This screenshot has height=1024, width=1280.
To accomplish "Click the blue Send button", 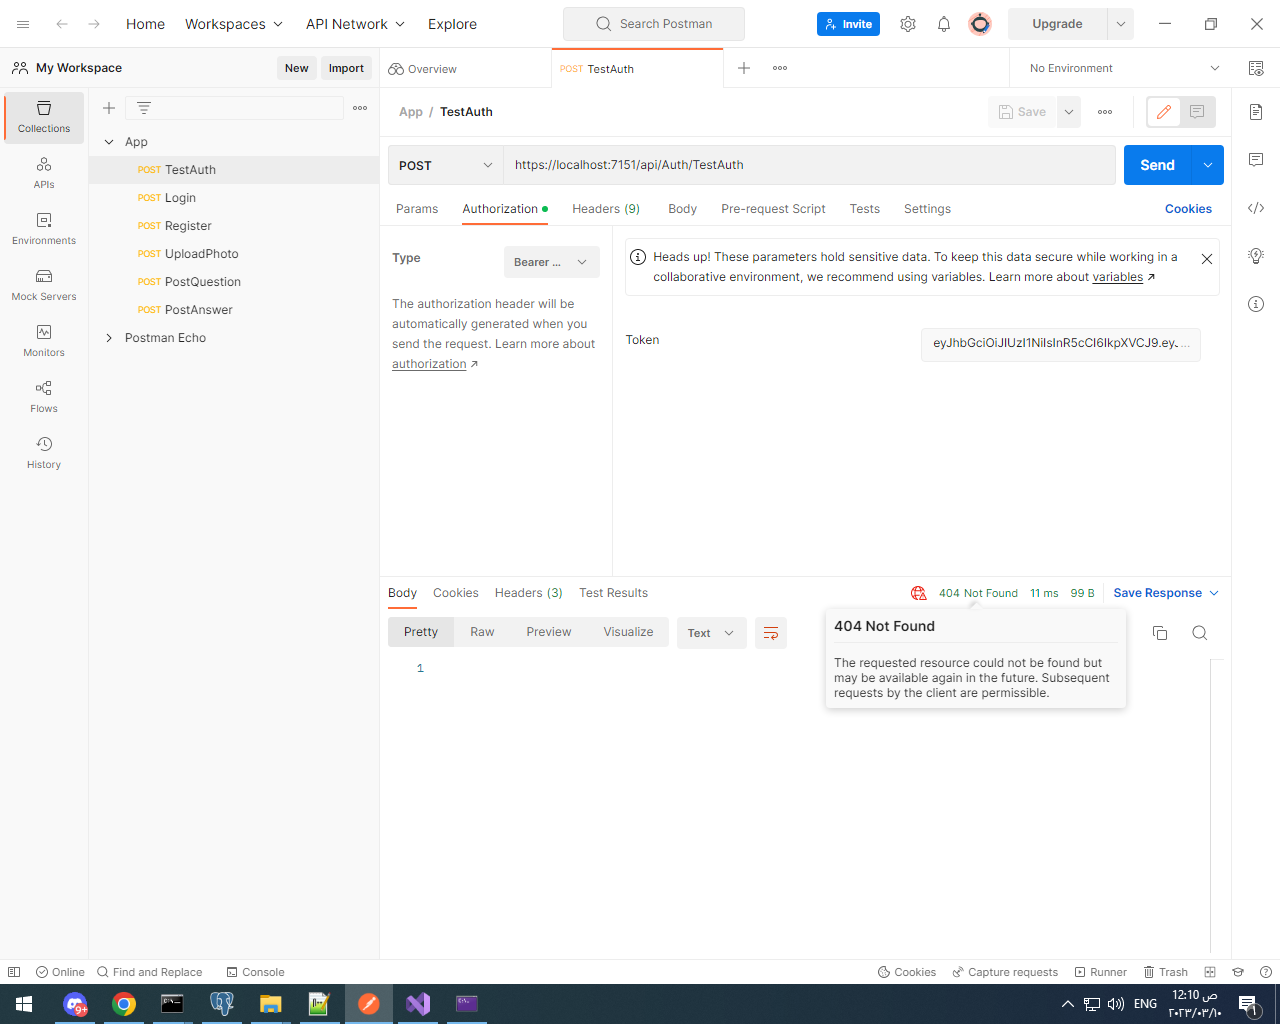I will tap(1158, 165).
